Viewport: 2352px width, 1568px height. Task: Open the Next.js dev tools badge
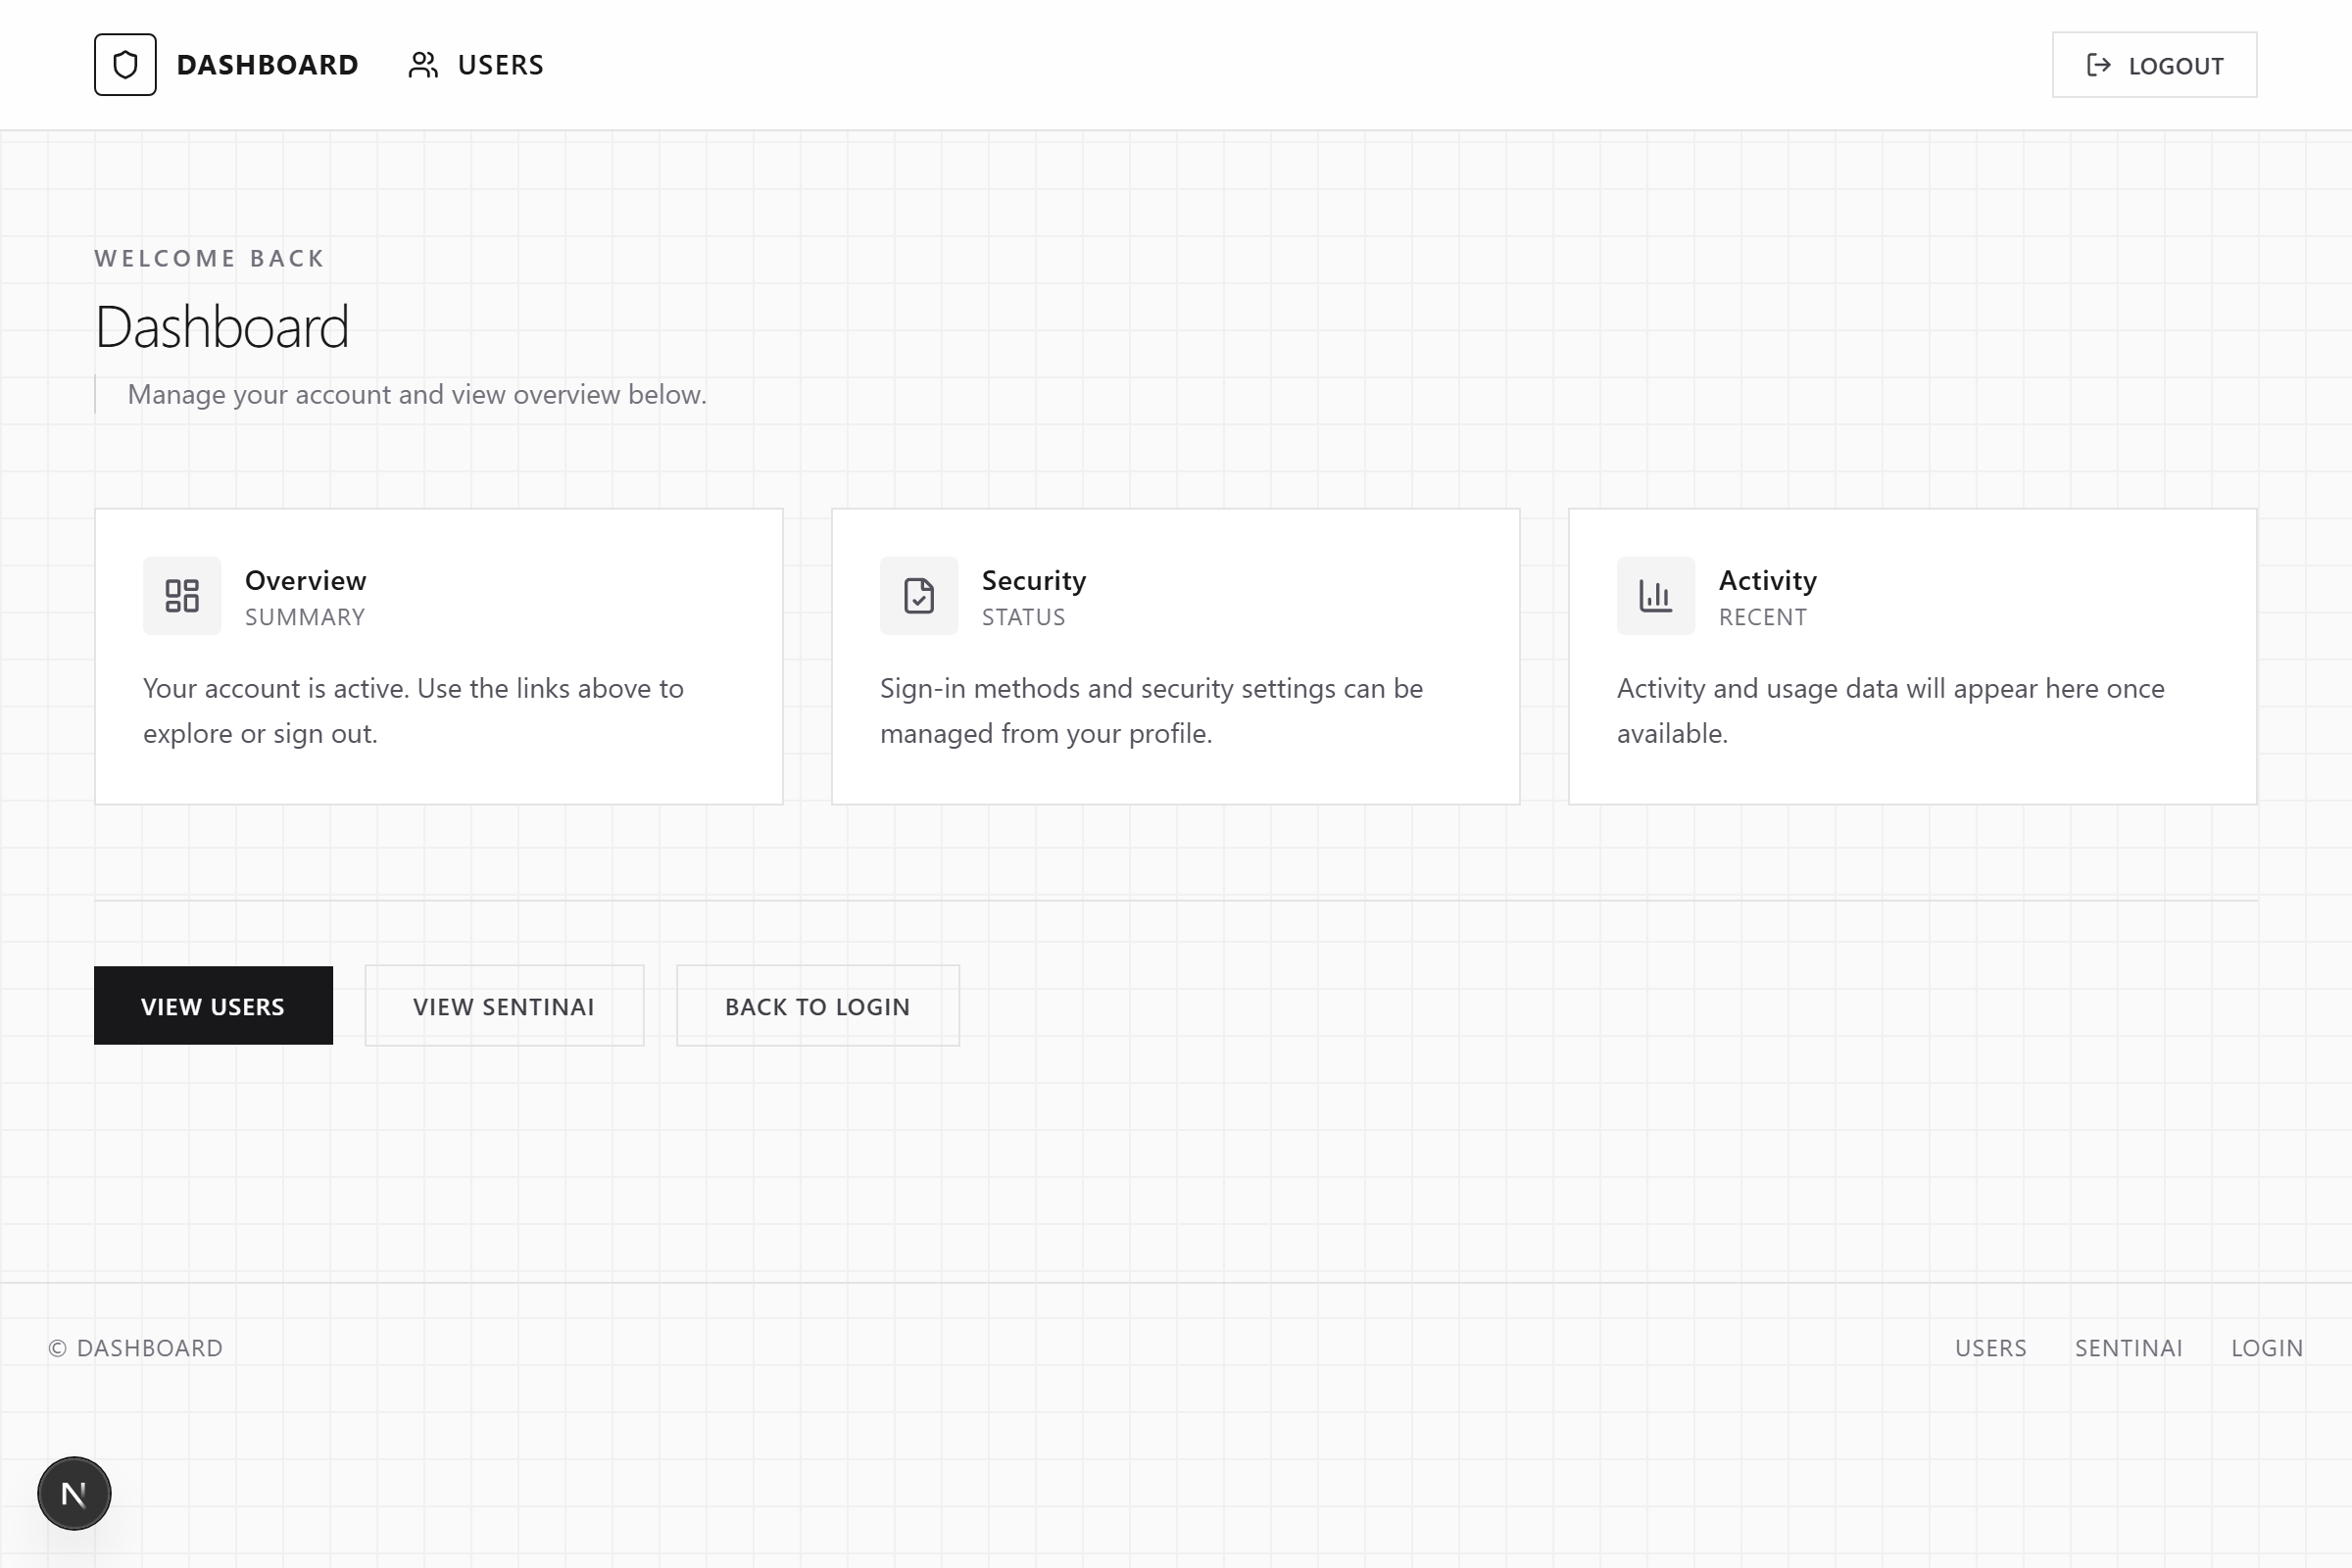tap(74, 1493)
